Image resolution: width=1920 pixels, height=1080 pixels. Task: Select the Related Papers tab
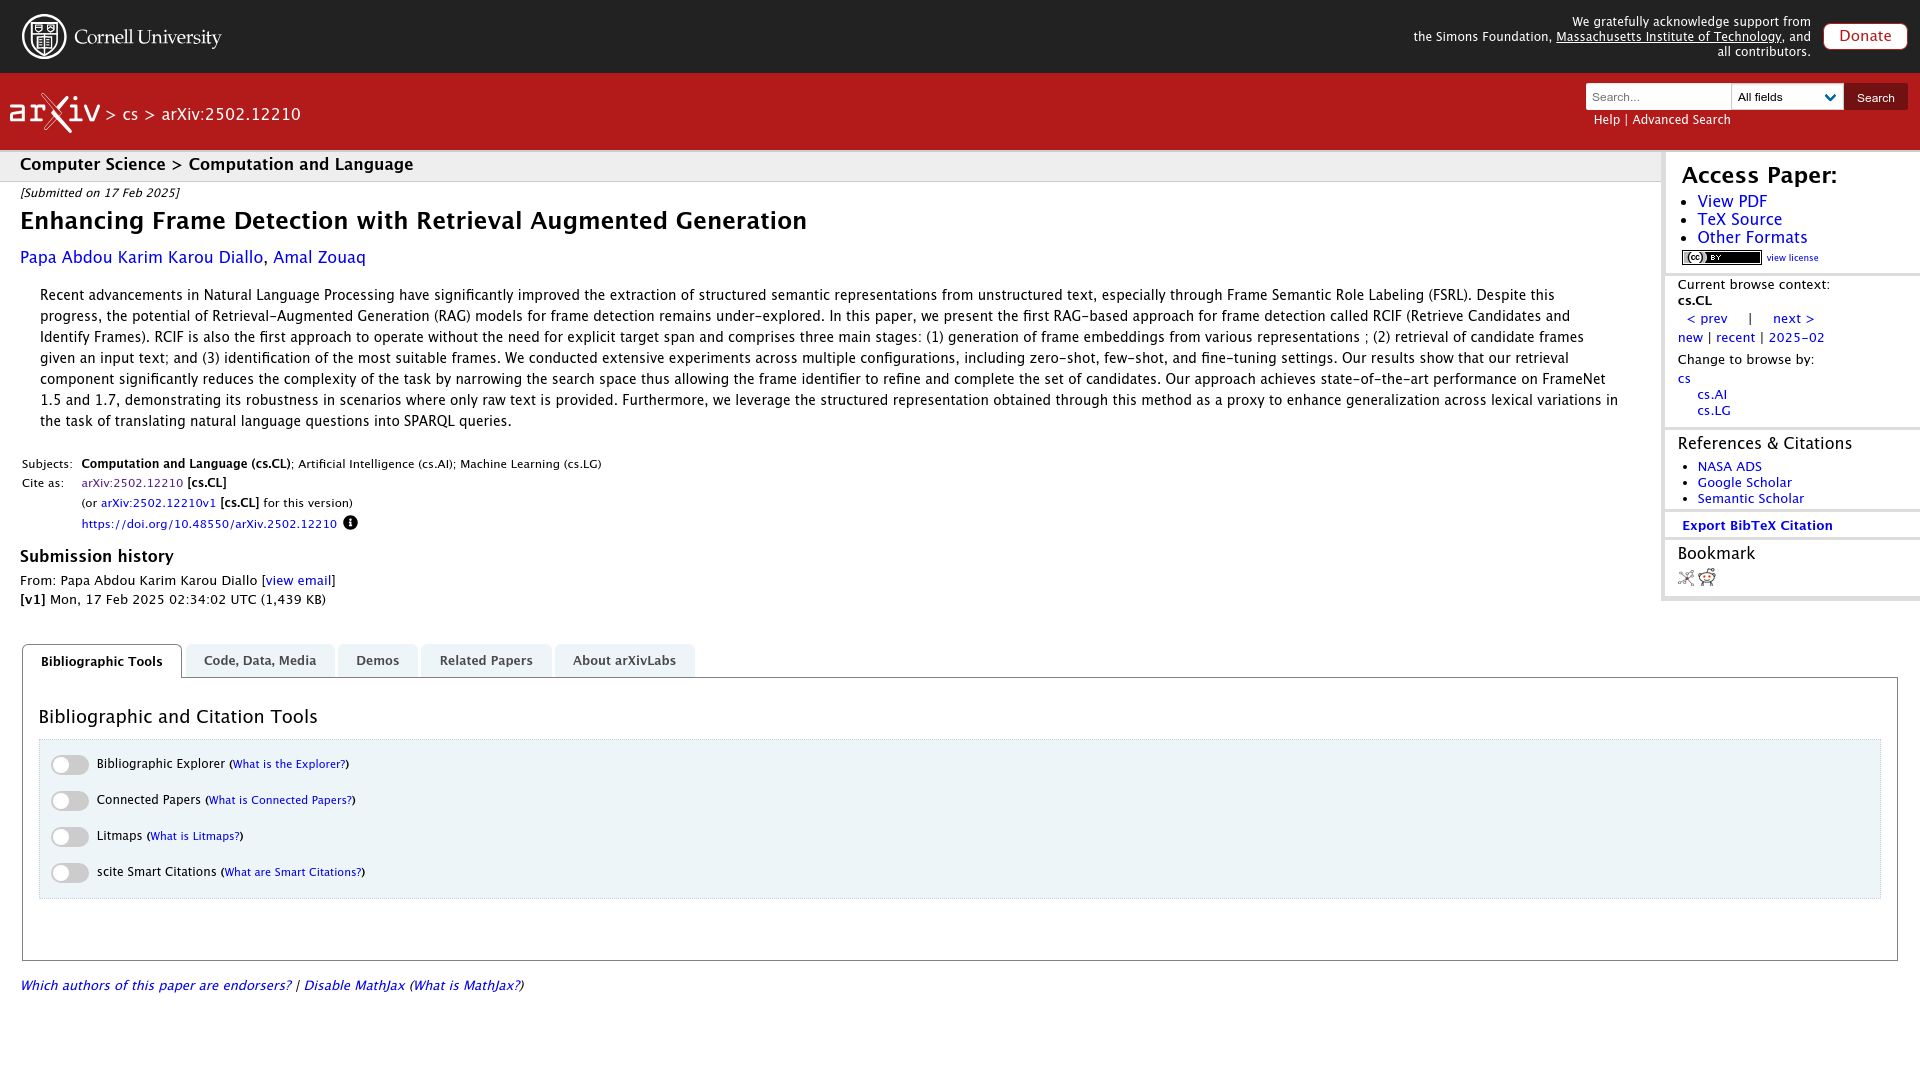tap(486, 661)
